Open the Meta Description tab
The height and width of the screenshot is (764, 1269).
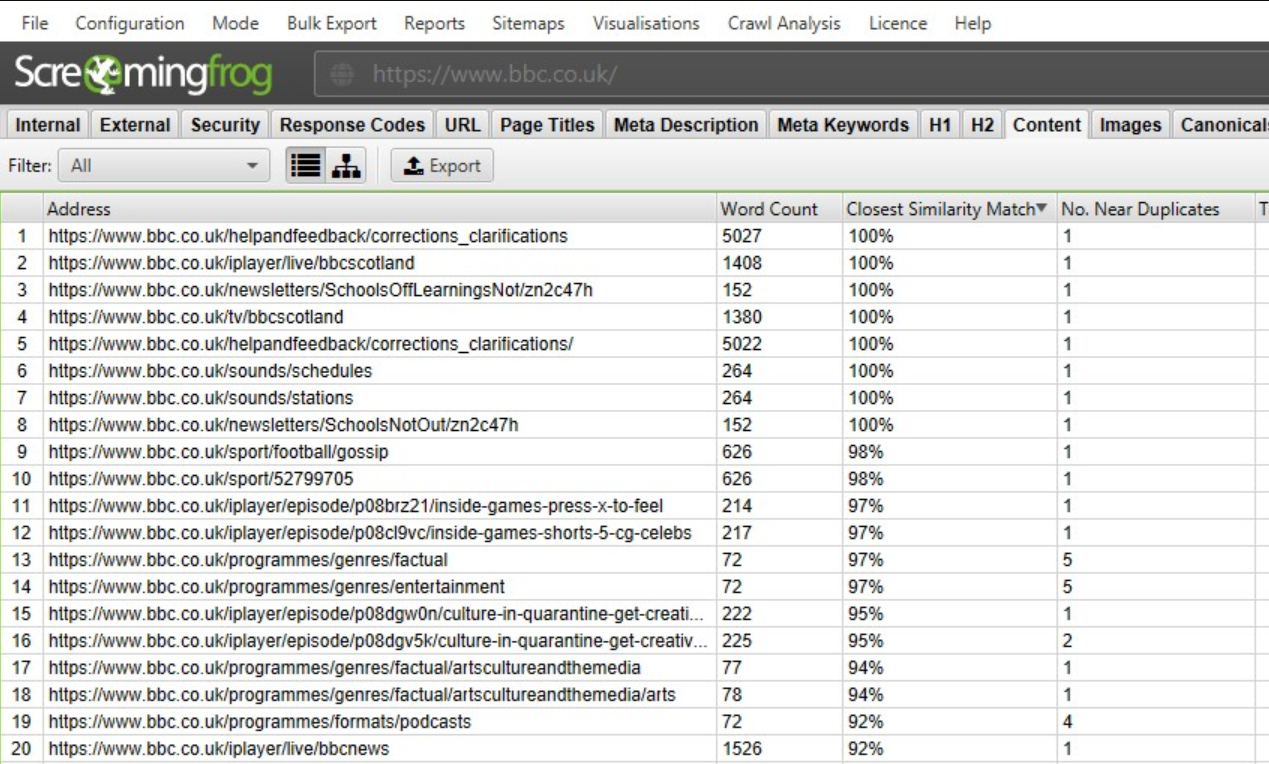tap(685, 125)
